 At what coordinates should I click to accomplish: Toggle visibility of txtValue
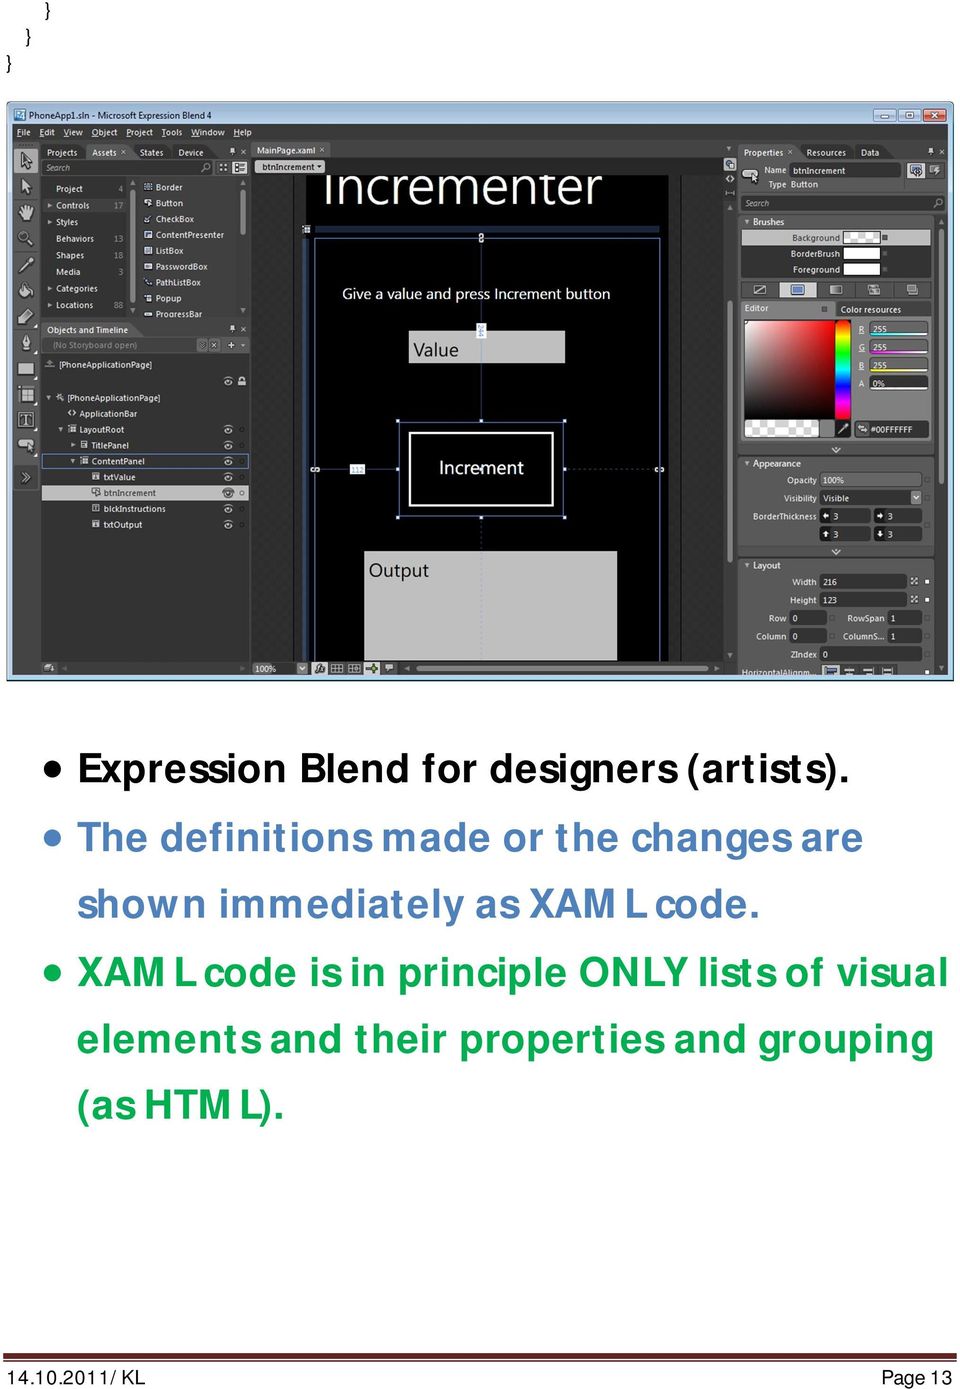(228, 477)
